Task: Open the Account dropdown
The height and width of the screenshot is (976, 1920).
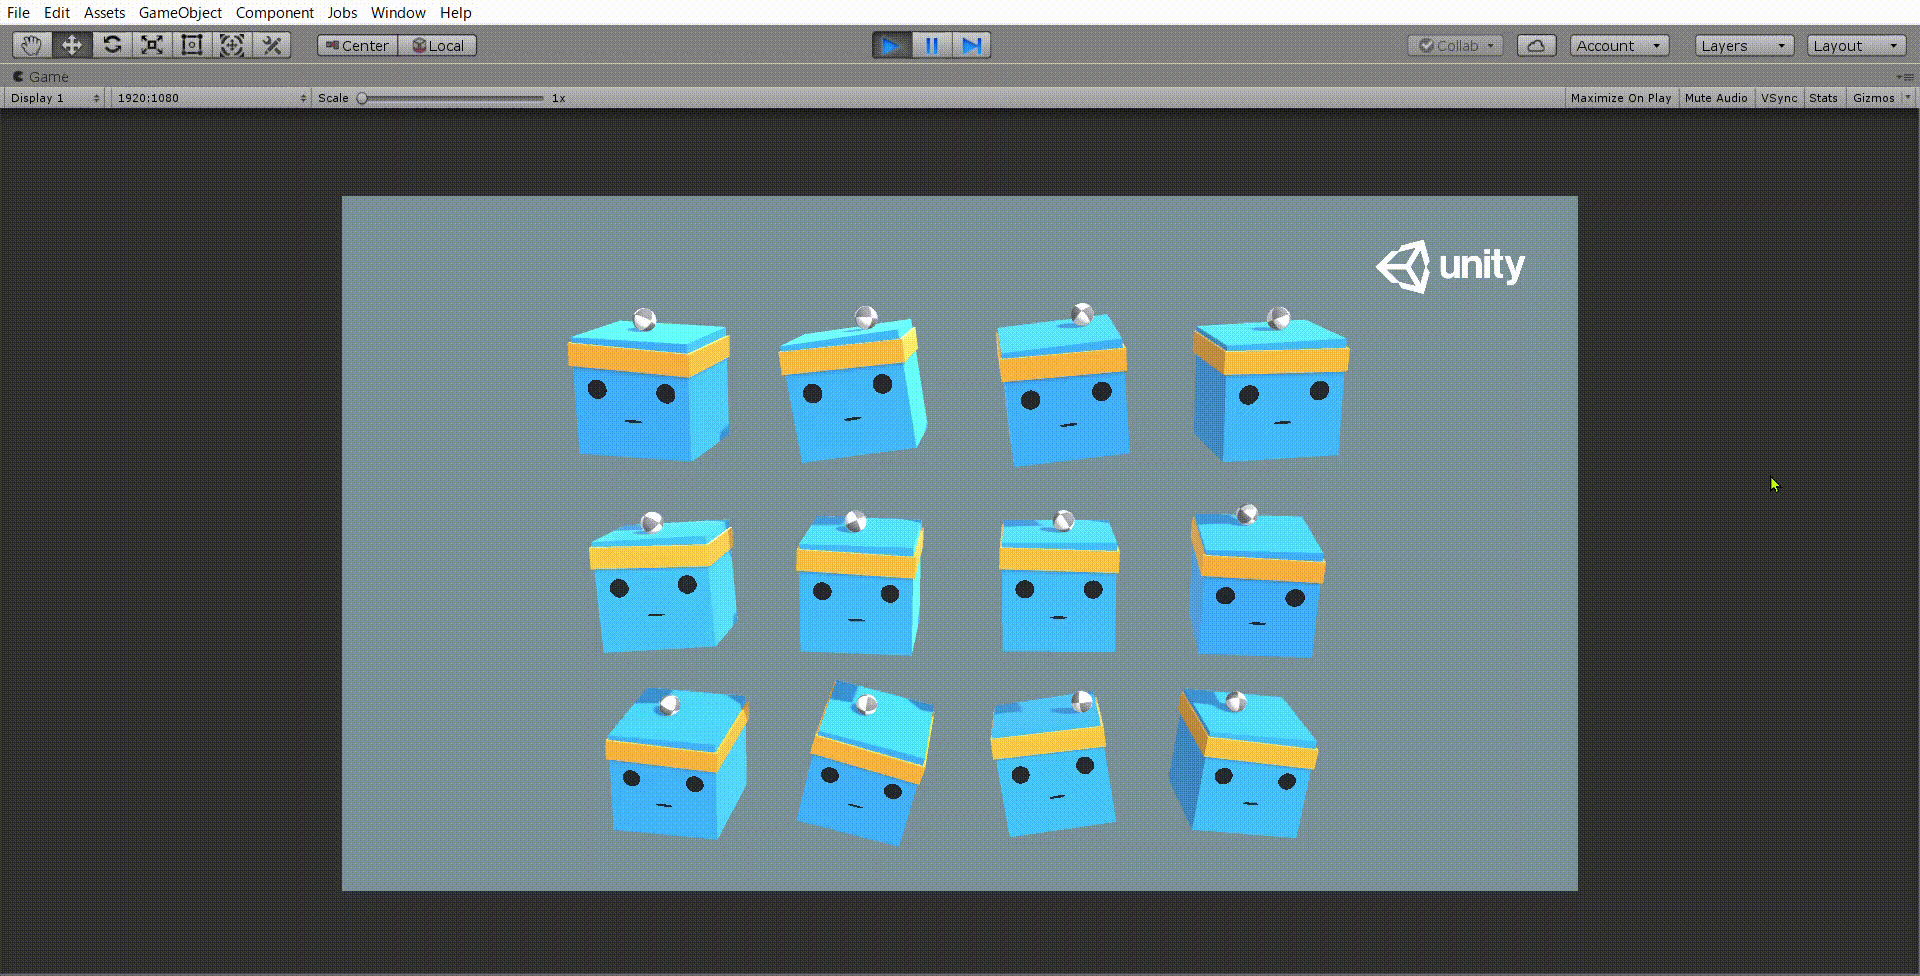Action: (x=1619, y=45)
